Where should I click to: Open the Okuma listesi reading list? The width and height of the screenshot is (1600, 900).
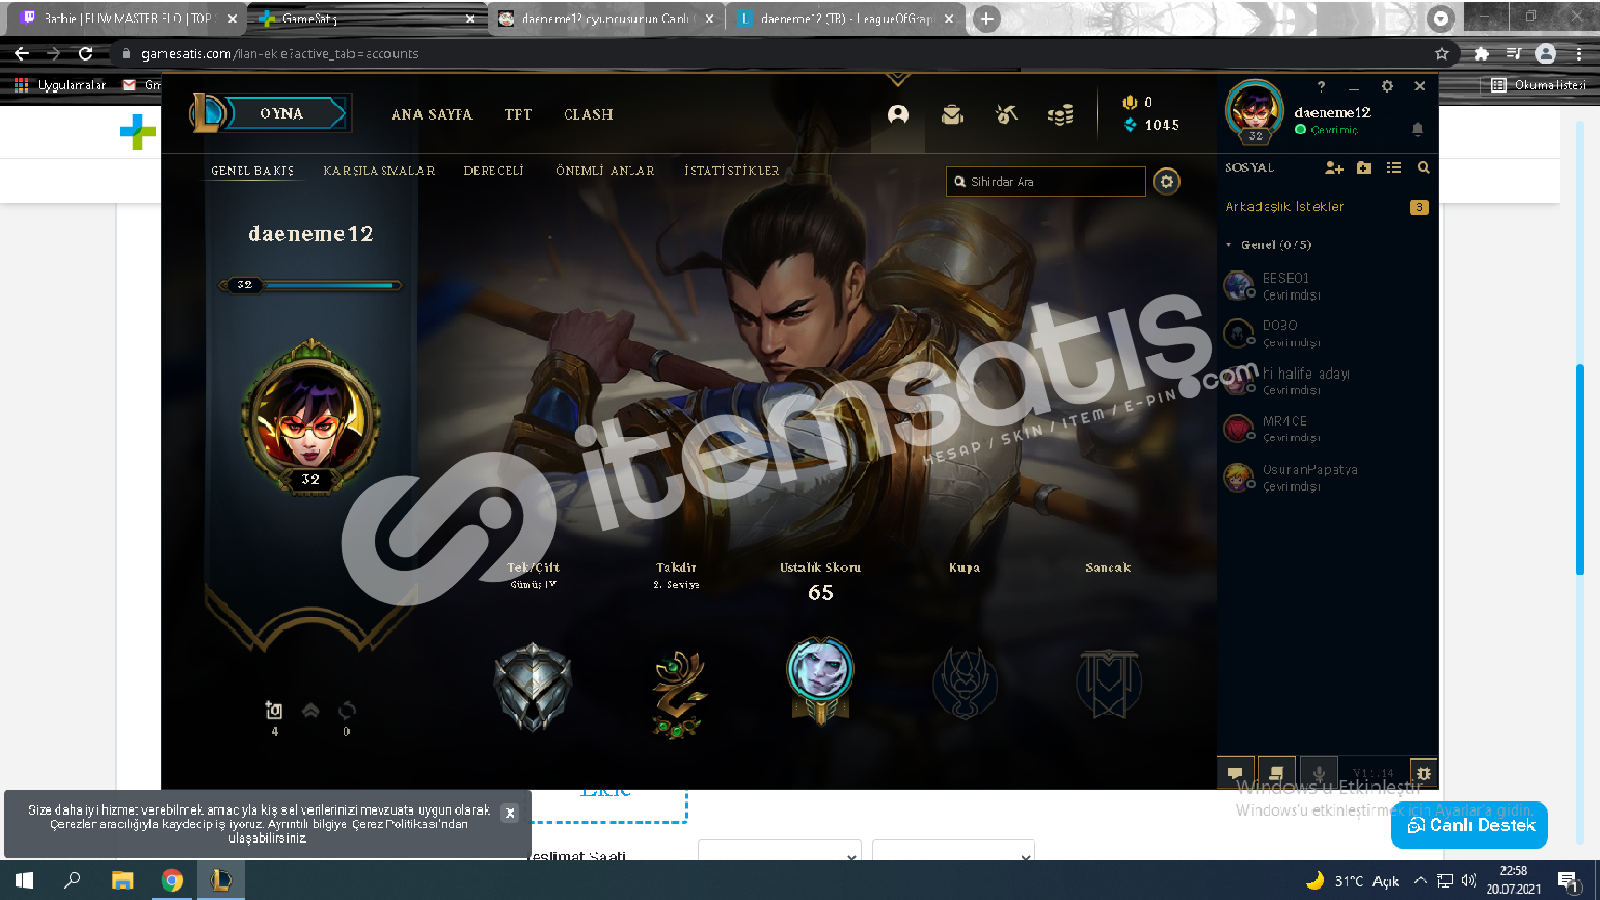(1538, 85)
